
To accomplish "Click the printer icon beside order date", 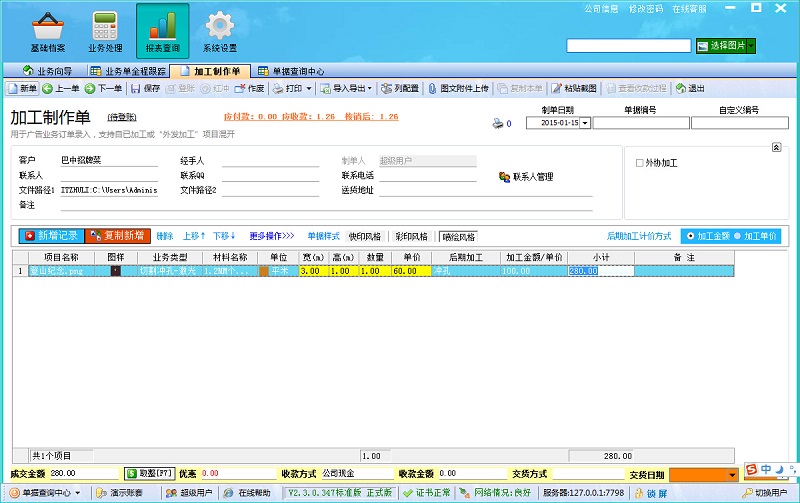I will pyautogui.click(x=497, y=124).
